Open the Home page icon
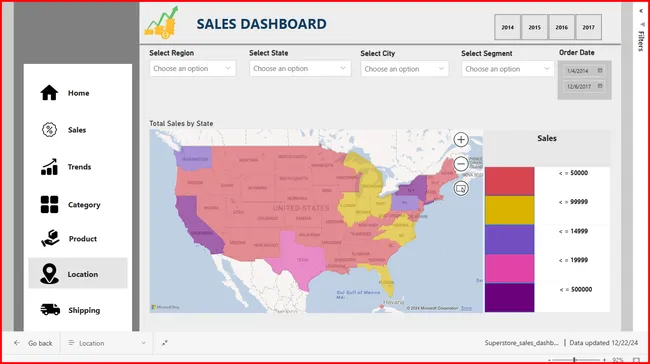Image resolution: width=650 pixels, height=364 pixels. point(49,92)
